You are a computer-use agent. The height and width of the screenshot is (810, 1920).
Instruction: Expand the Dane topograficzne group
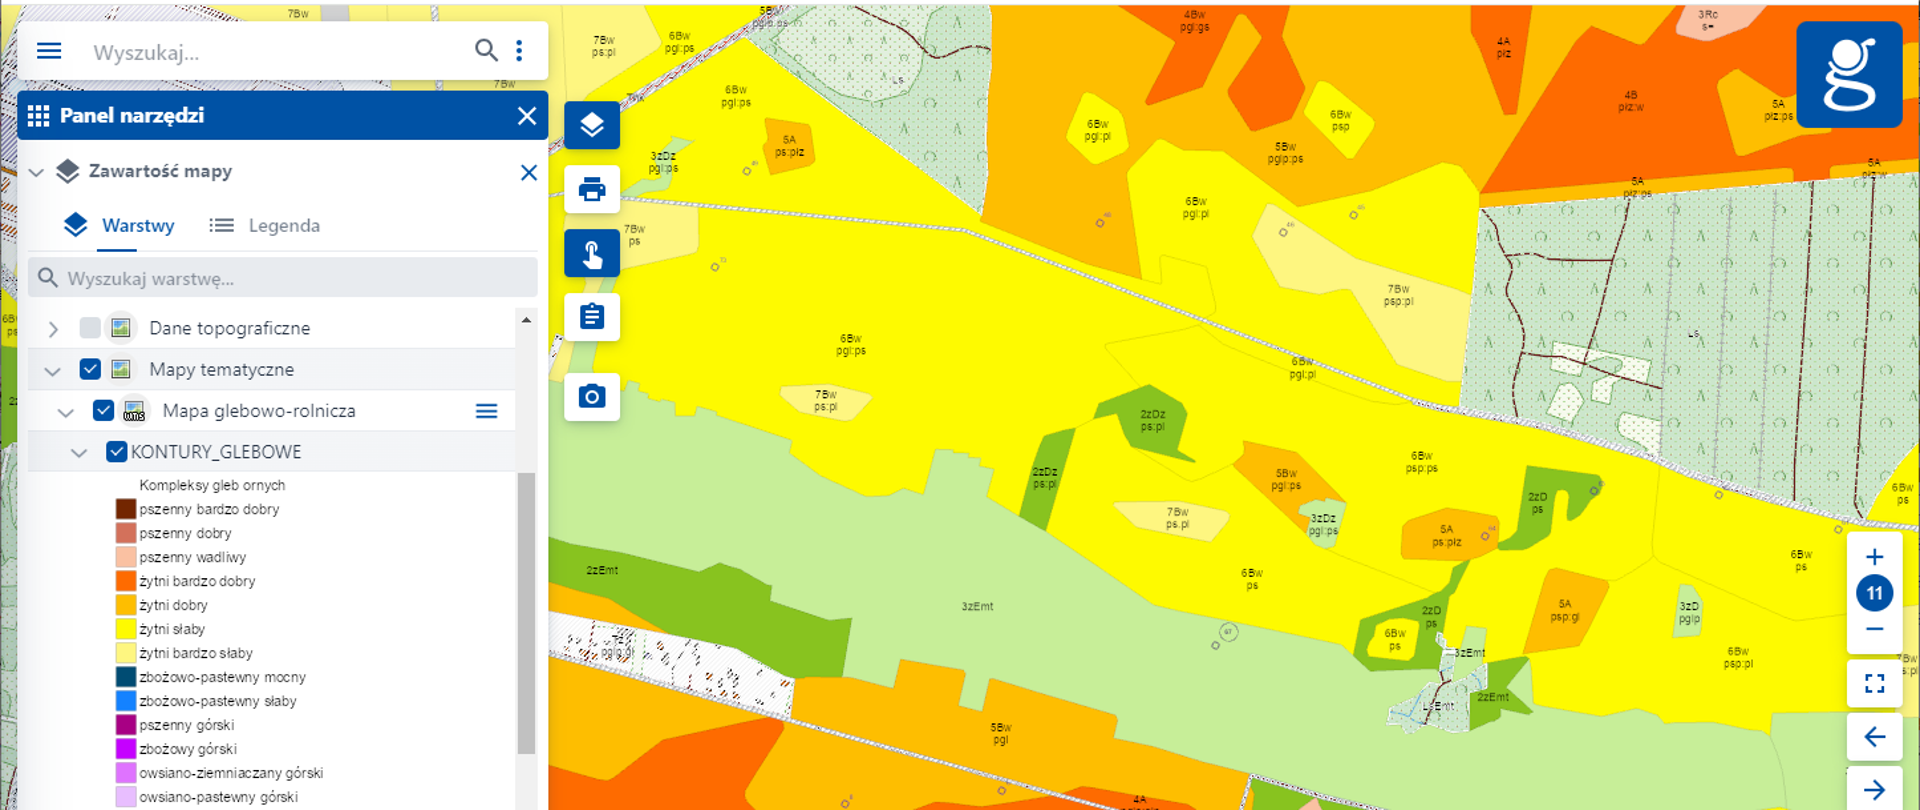[53, 328]
